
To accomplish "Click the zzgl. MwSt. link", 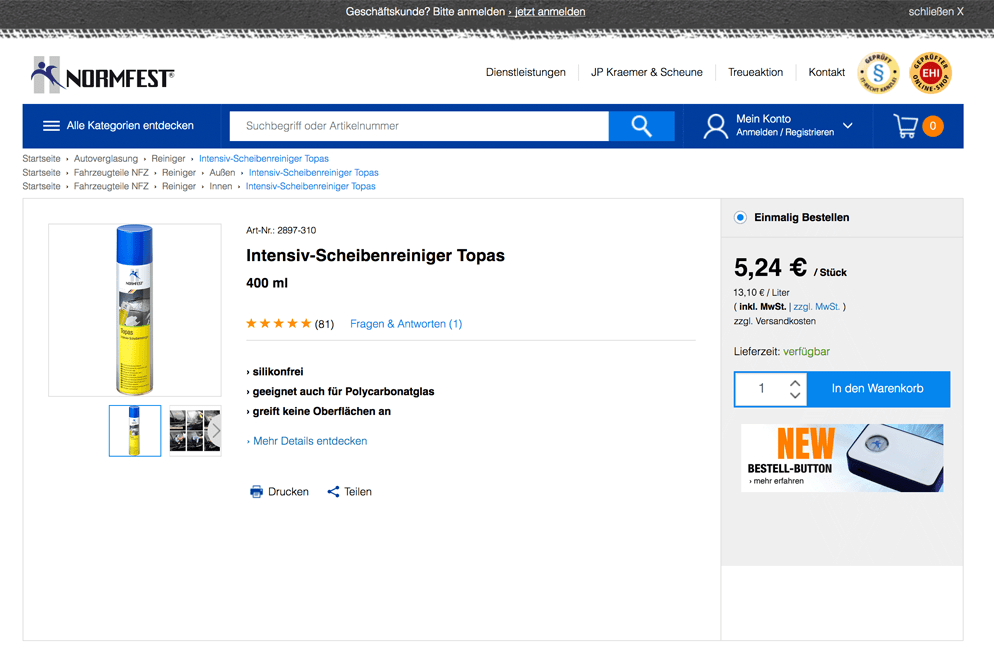I will 816,307.
